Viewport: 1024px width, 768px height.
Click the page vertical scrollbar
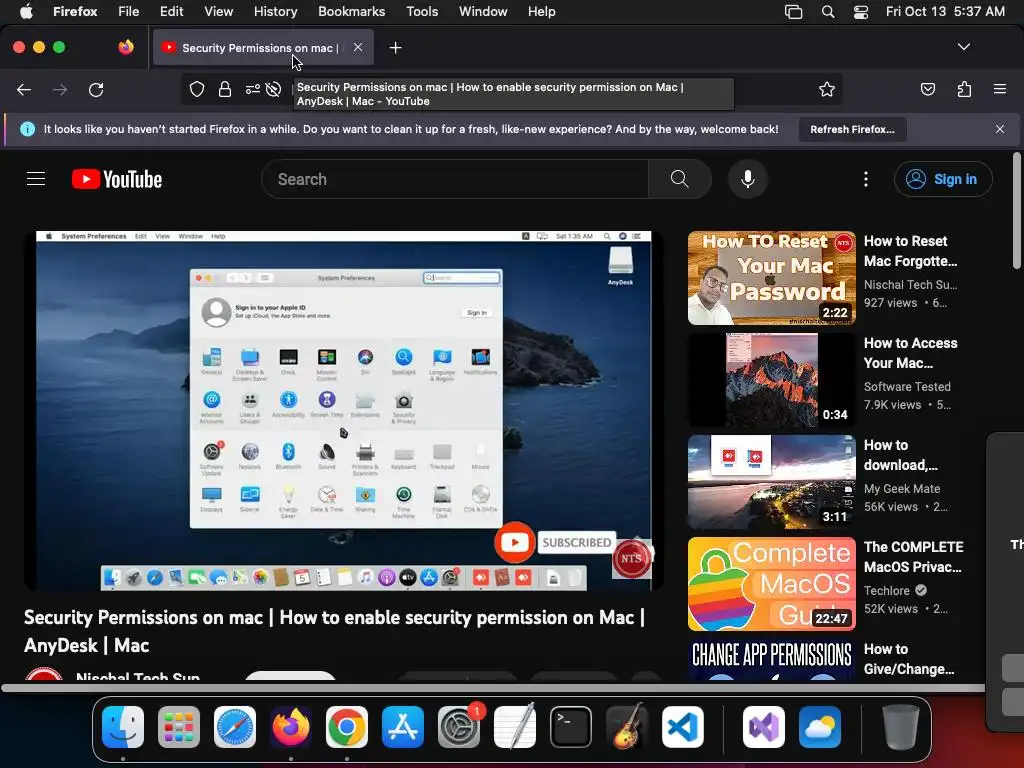pyautogui.click(x=1017, y=210)
